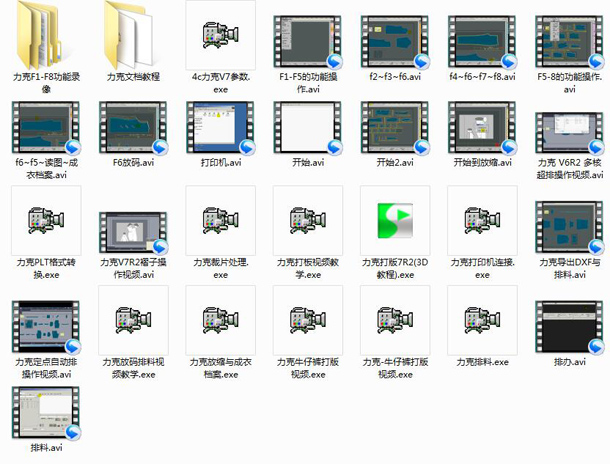
Task: Select the green 力克打版7R2(3D教程).exe icon
Action: 395,220
